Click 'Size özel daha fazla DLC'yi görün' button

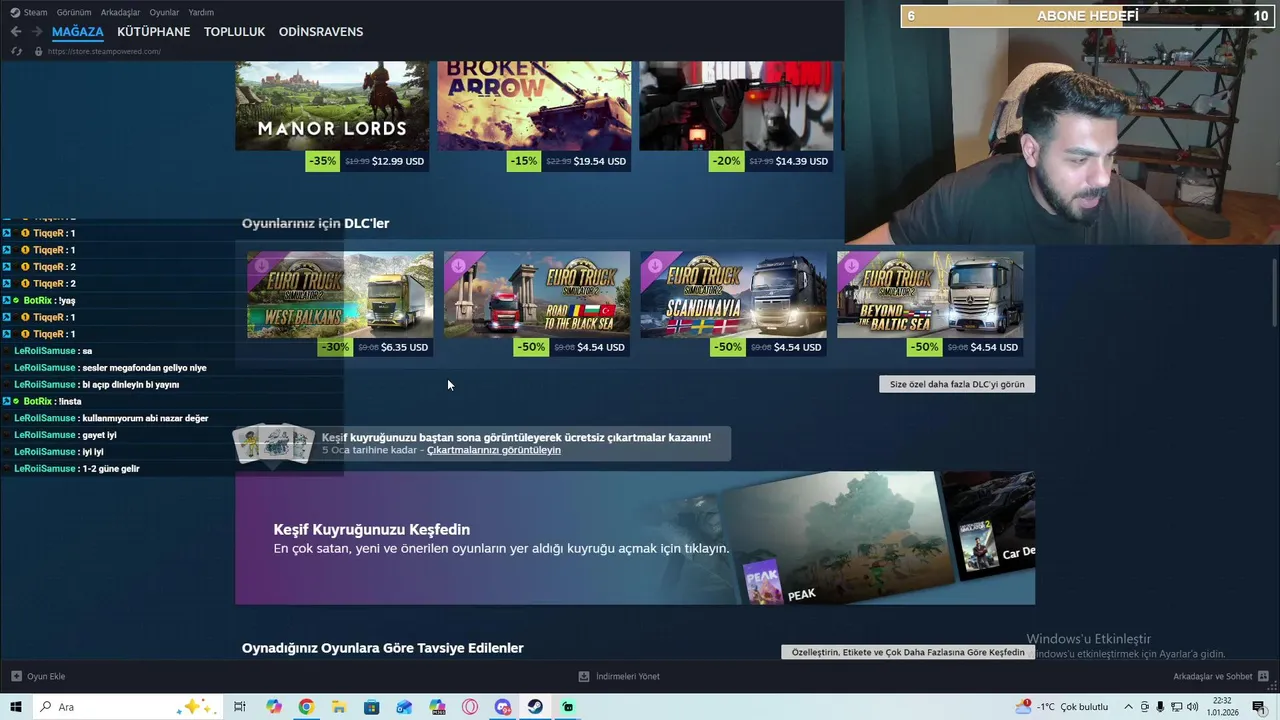click(957, 384)
